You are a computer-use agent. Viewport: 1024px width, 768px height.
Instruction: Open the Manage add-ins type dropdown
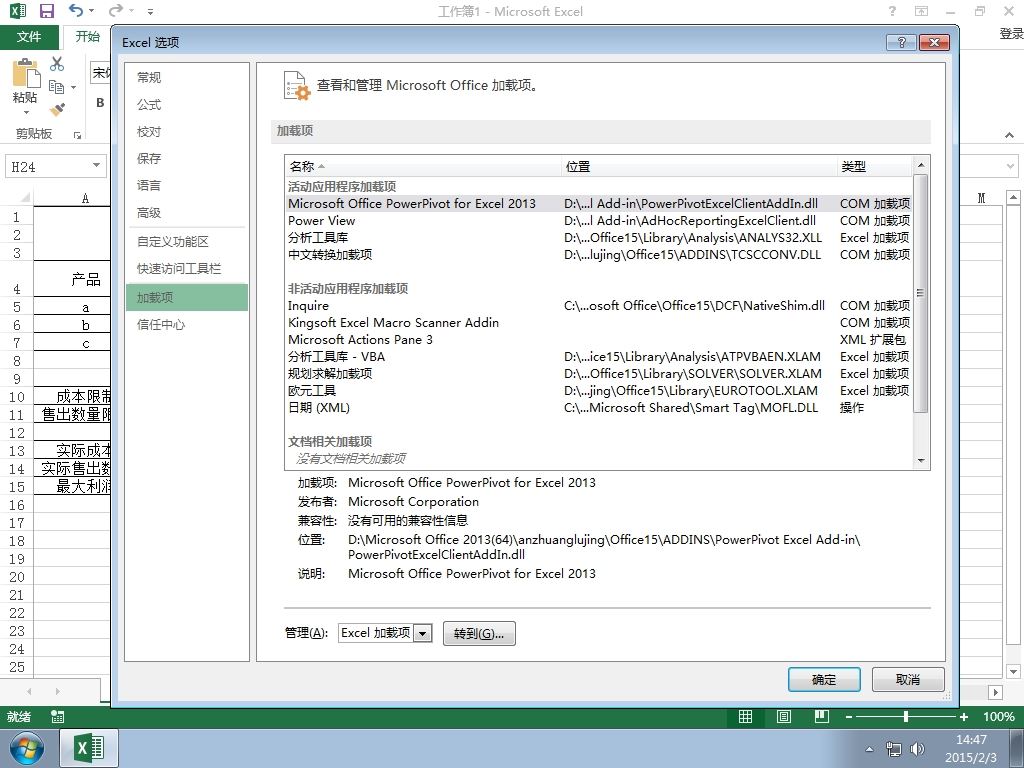pyautogui.click(x=423, y=633)
